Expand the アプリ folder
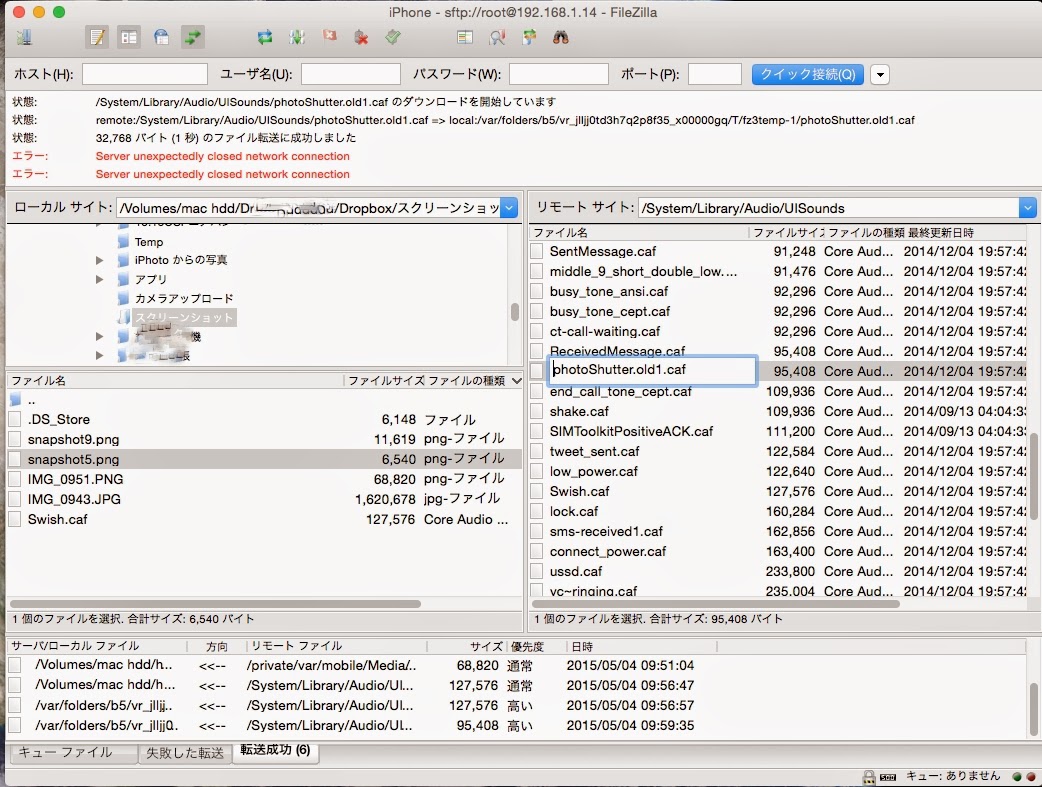The width and height of the screenshot is (1042, 787). point(100,279)
